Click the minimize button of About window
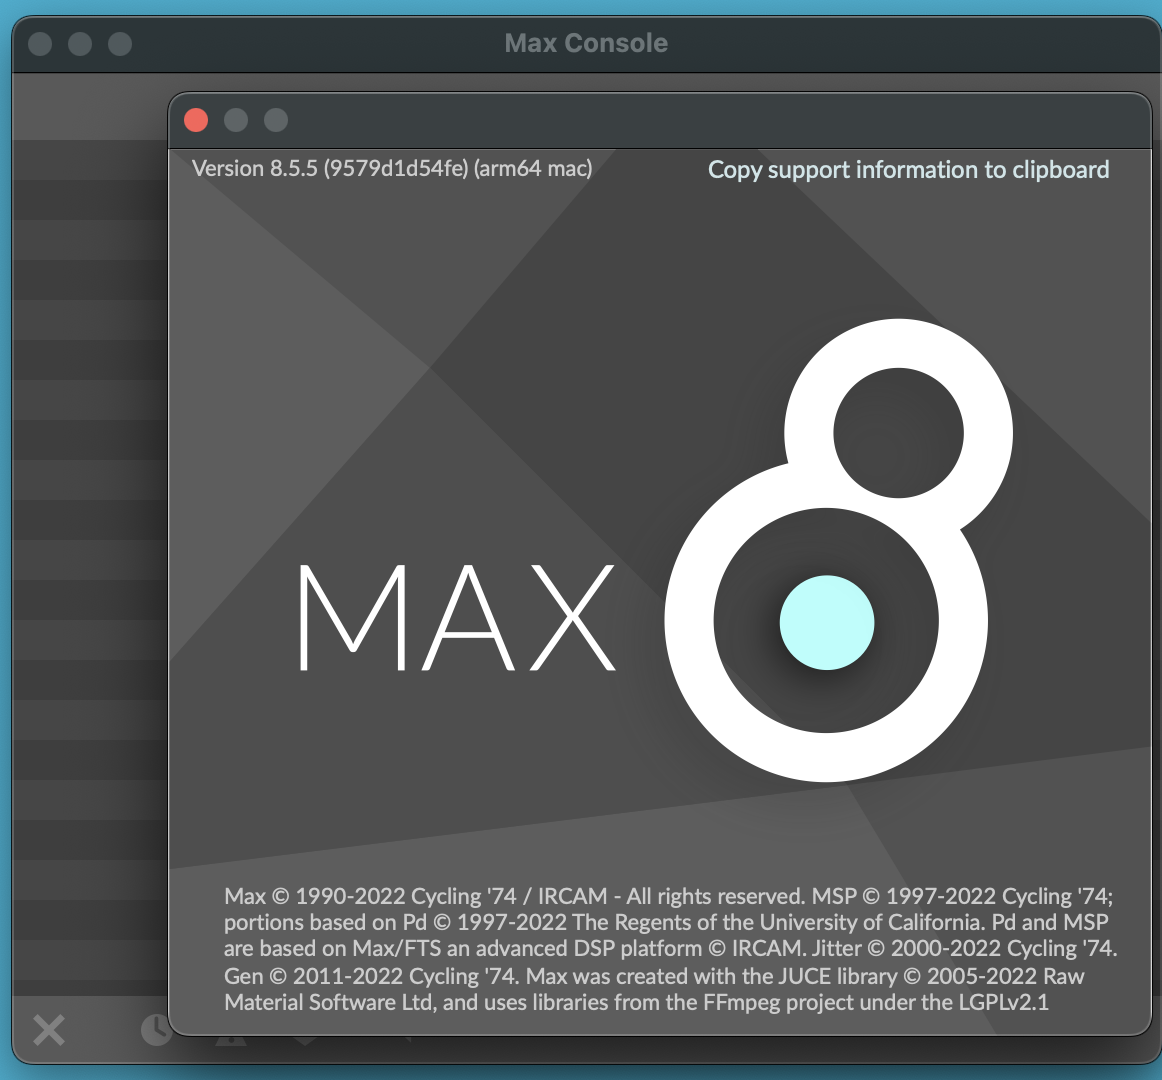Screen dimensions: 1162x1080 click(236, 120)
